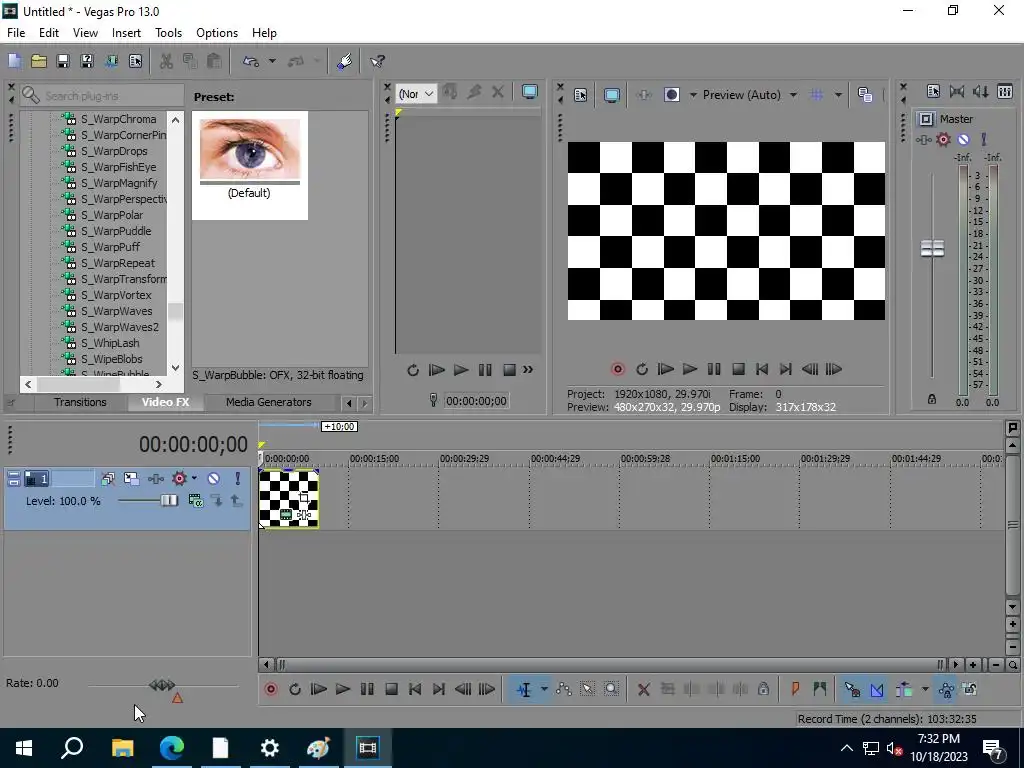Open the split screen view dropdown arrow
The width and height of the screenshot is (1024, 768).
(x=693, y=95)
